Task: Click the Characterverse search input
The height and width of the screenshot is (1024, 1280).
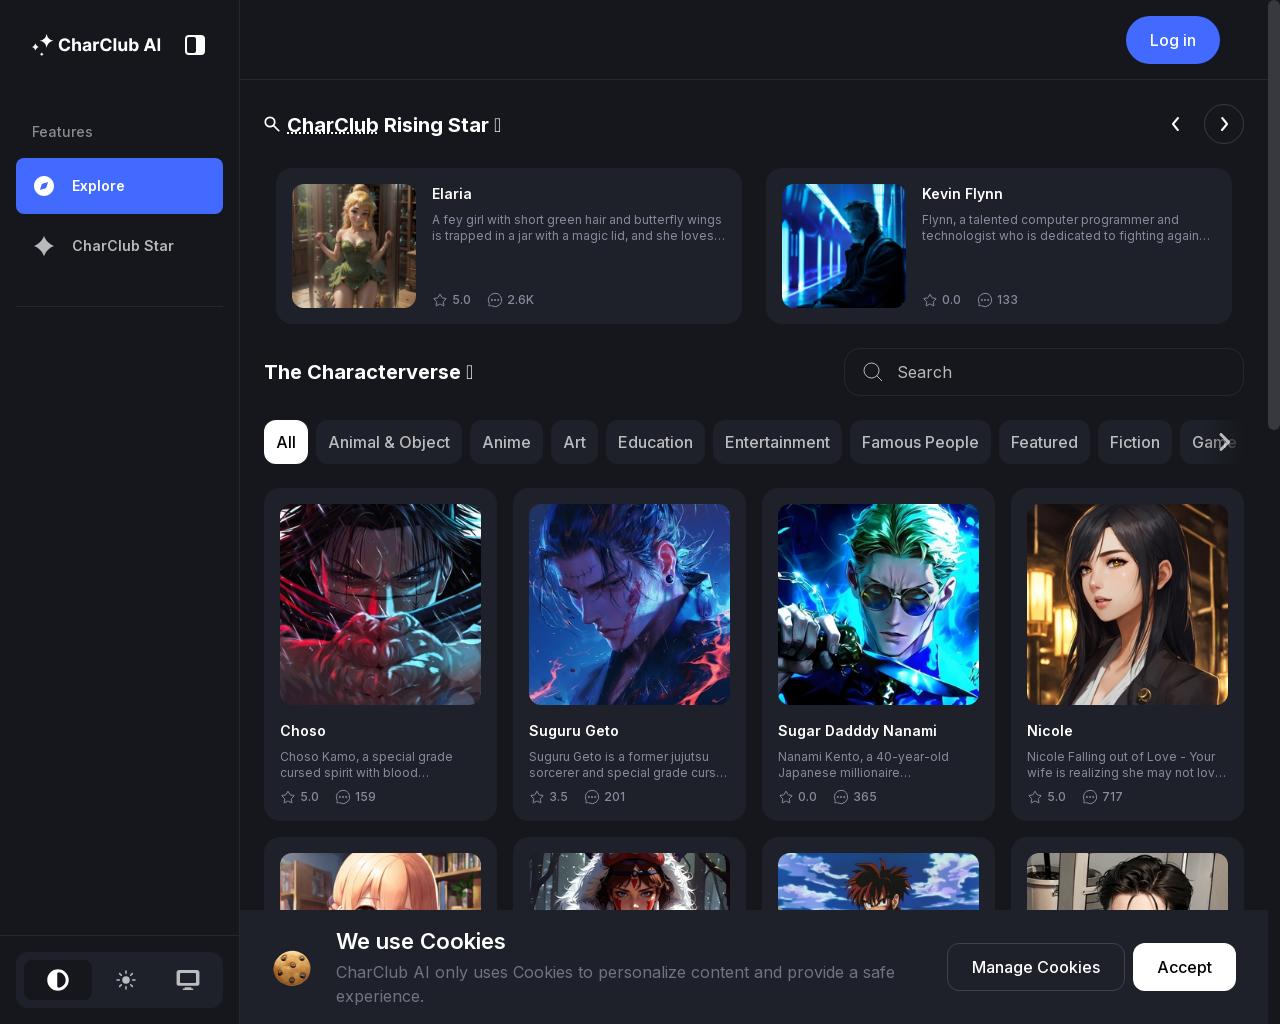Action: 1044,372
